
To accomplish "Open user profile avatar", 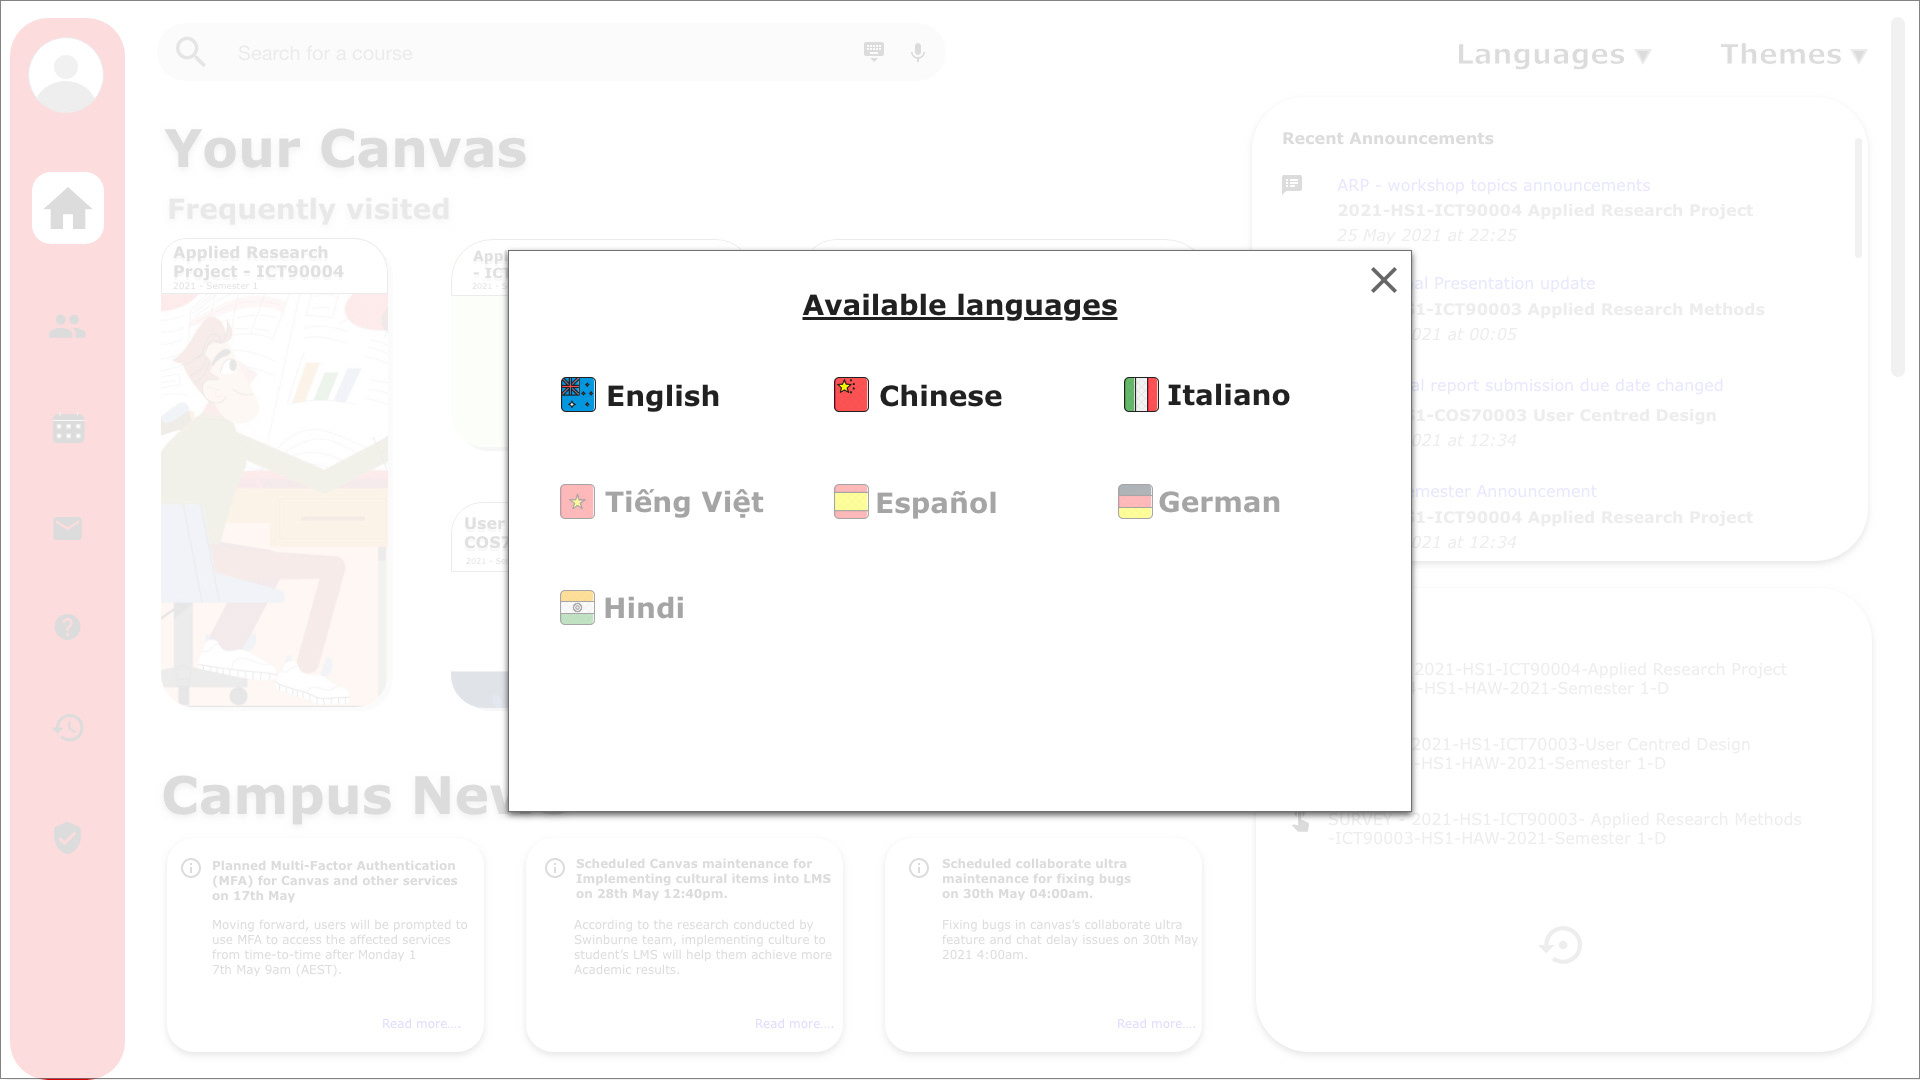I will pos(66,75).
